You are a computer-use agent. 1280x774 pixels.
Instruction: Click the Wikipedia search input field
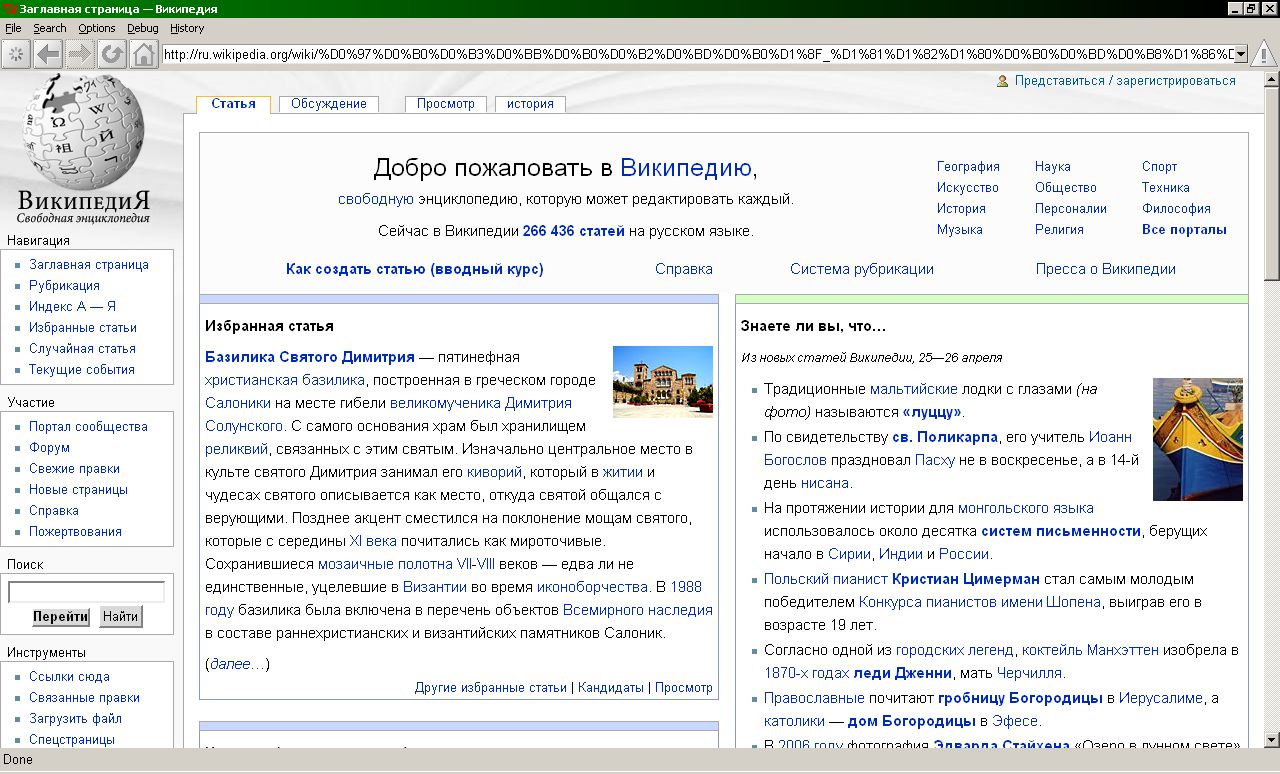pos(86,592)
